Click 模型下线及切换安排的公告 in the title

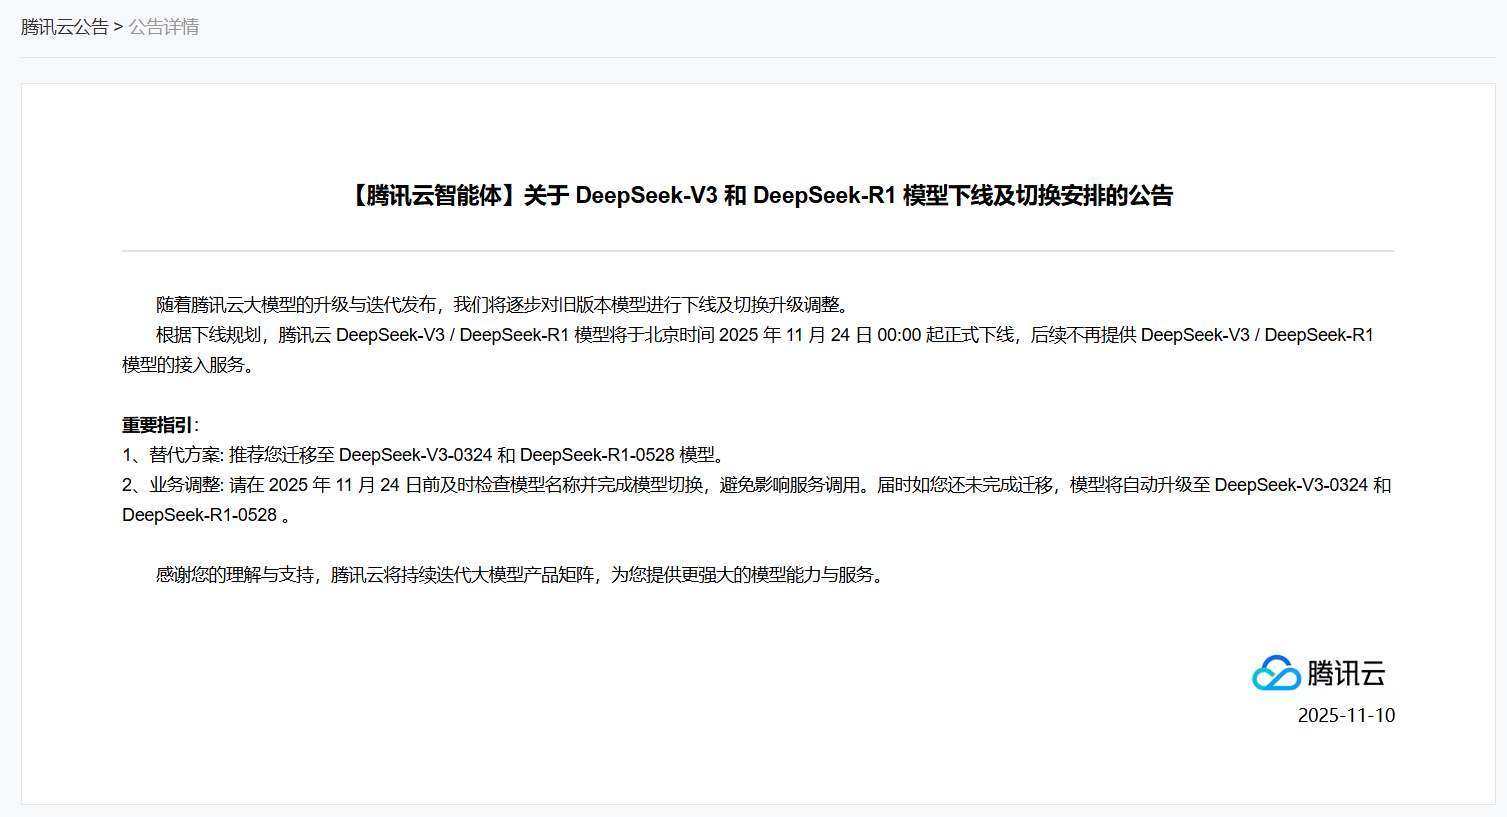pyautogui.click(x=1037, y=195)
